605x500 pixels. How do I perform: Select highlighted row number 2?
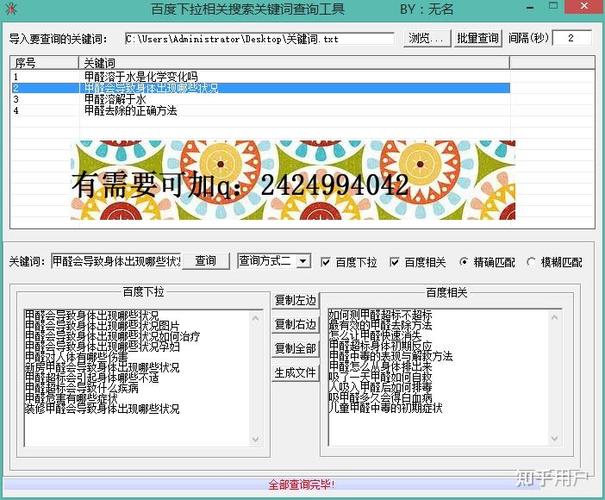[261, 88]
